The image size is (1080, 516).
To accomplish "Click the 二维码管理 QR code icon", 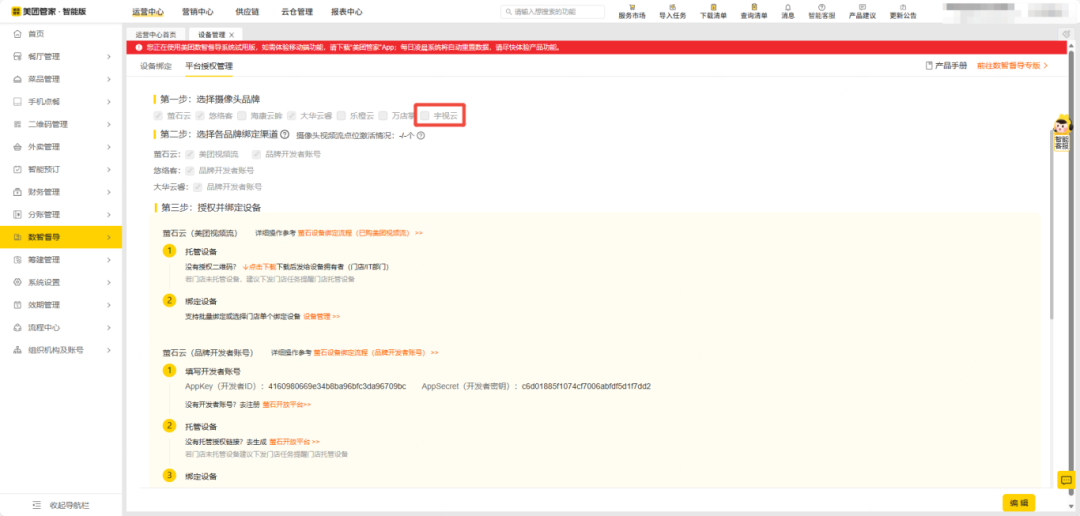I will [17, 124].
